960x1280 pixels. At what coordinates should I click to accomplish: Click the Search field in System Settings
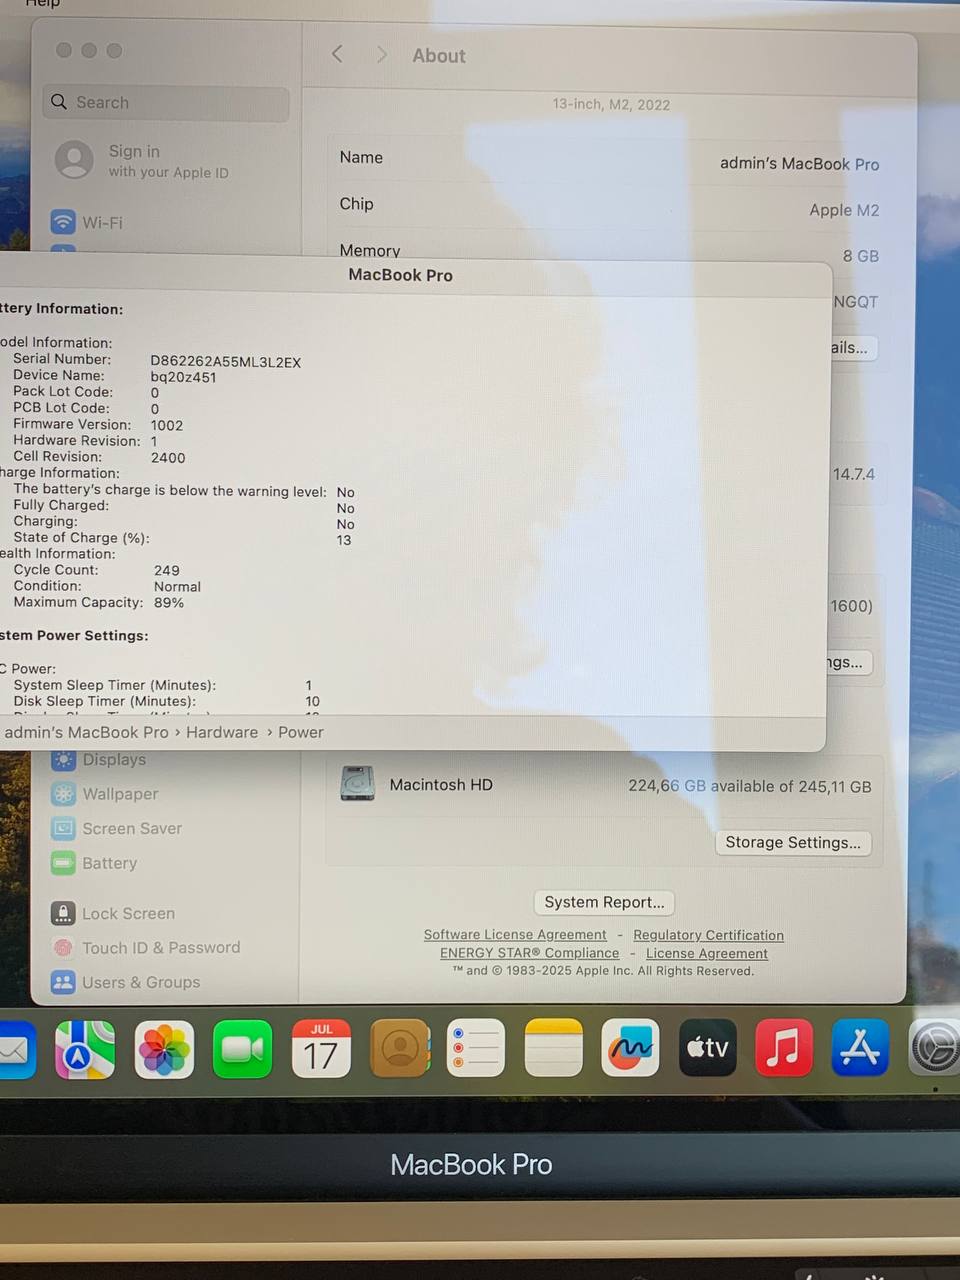click(166, 103)
